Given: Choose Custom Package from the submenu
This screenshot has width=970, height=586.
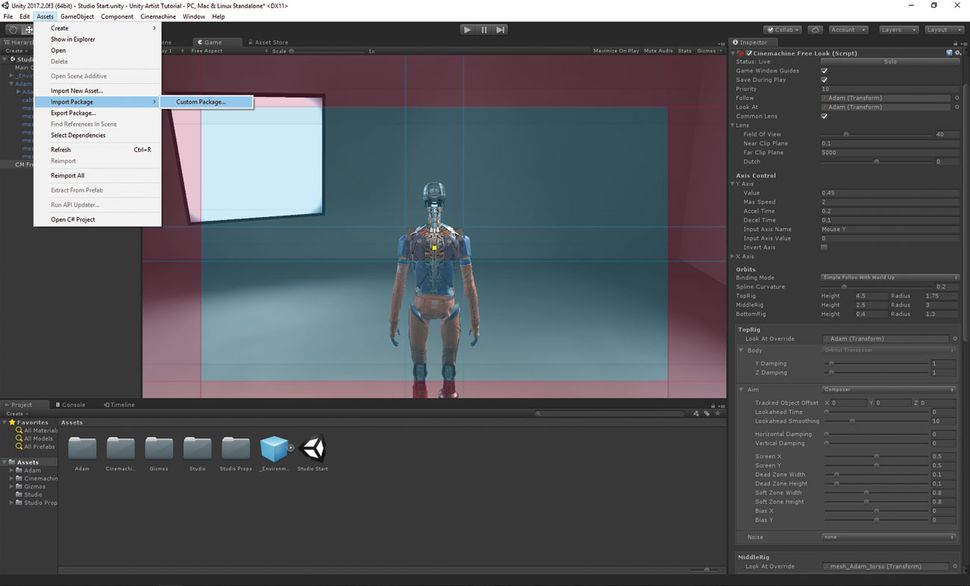Looking at the screenshot, I should pos(201,102).
